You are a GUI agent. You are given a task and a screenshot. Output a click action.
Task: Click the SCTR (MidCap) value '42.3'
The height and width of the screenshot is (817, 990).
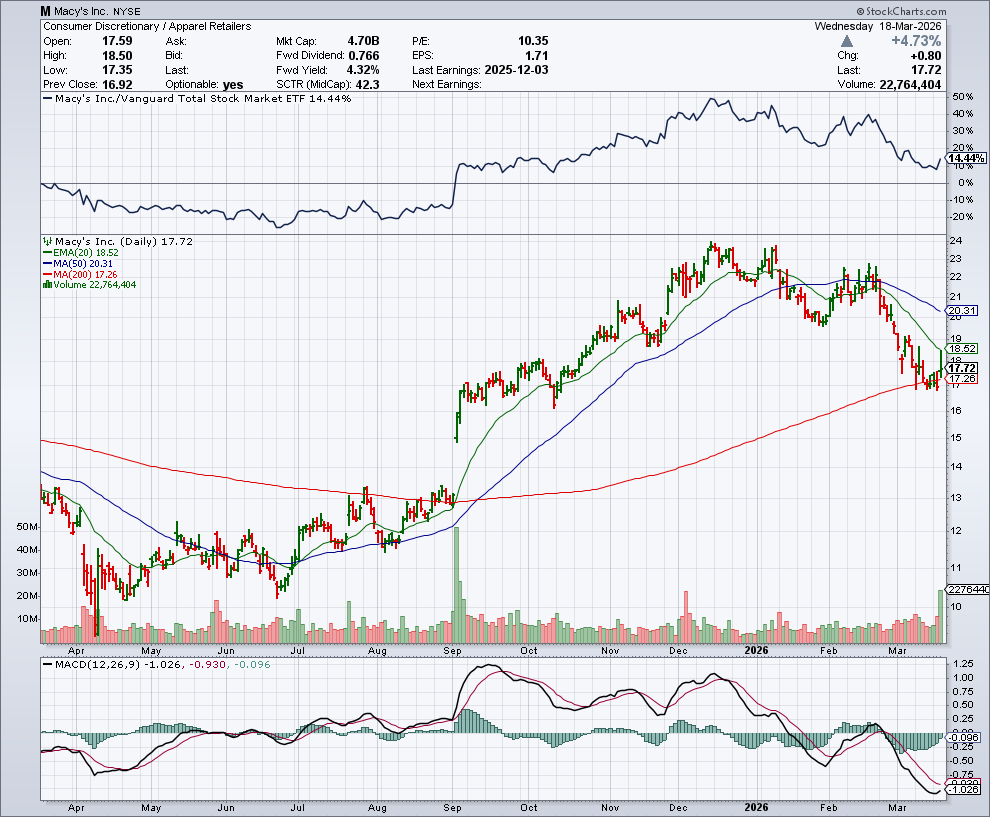(367, 85)
